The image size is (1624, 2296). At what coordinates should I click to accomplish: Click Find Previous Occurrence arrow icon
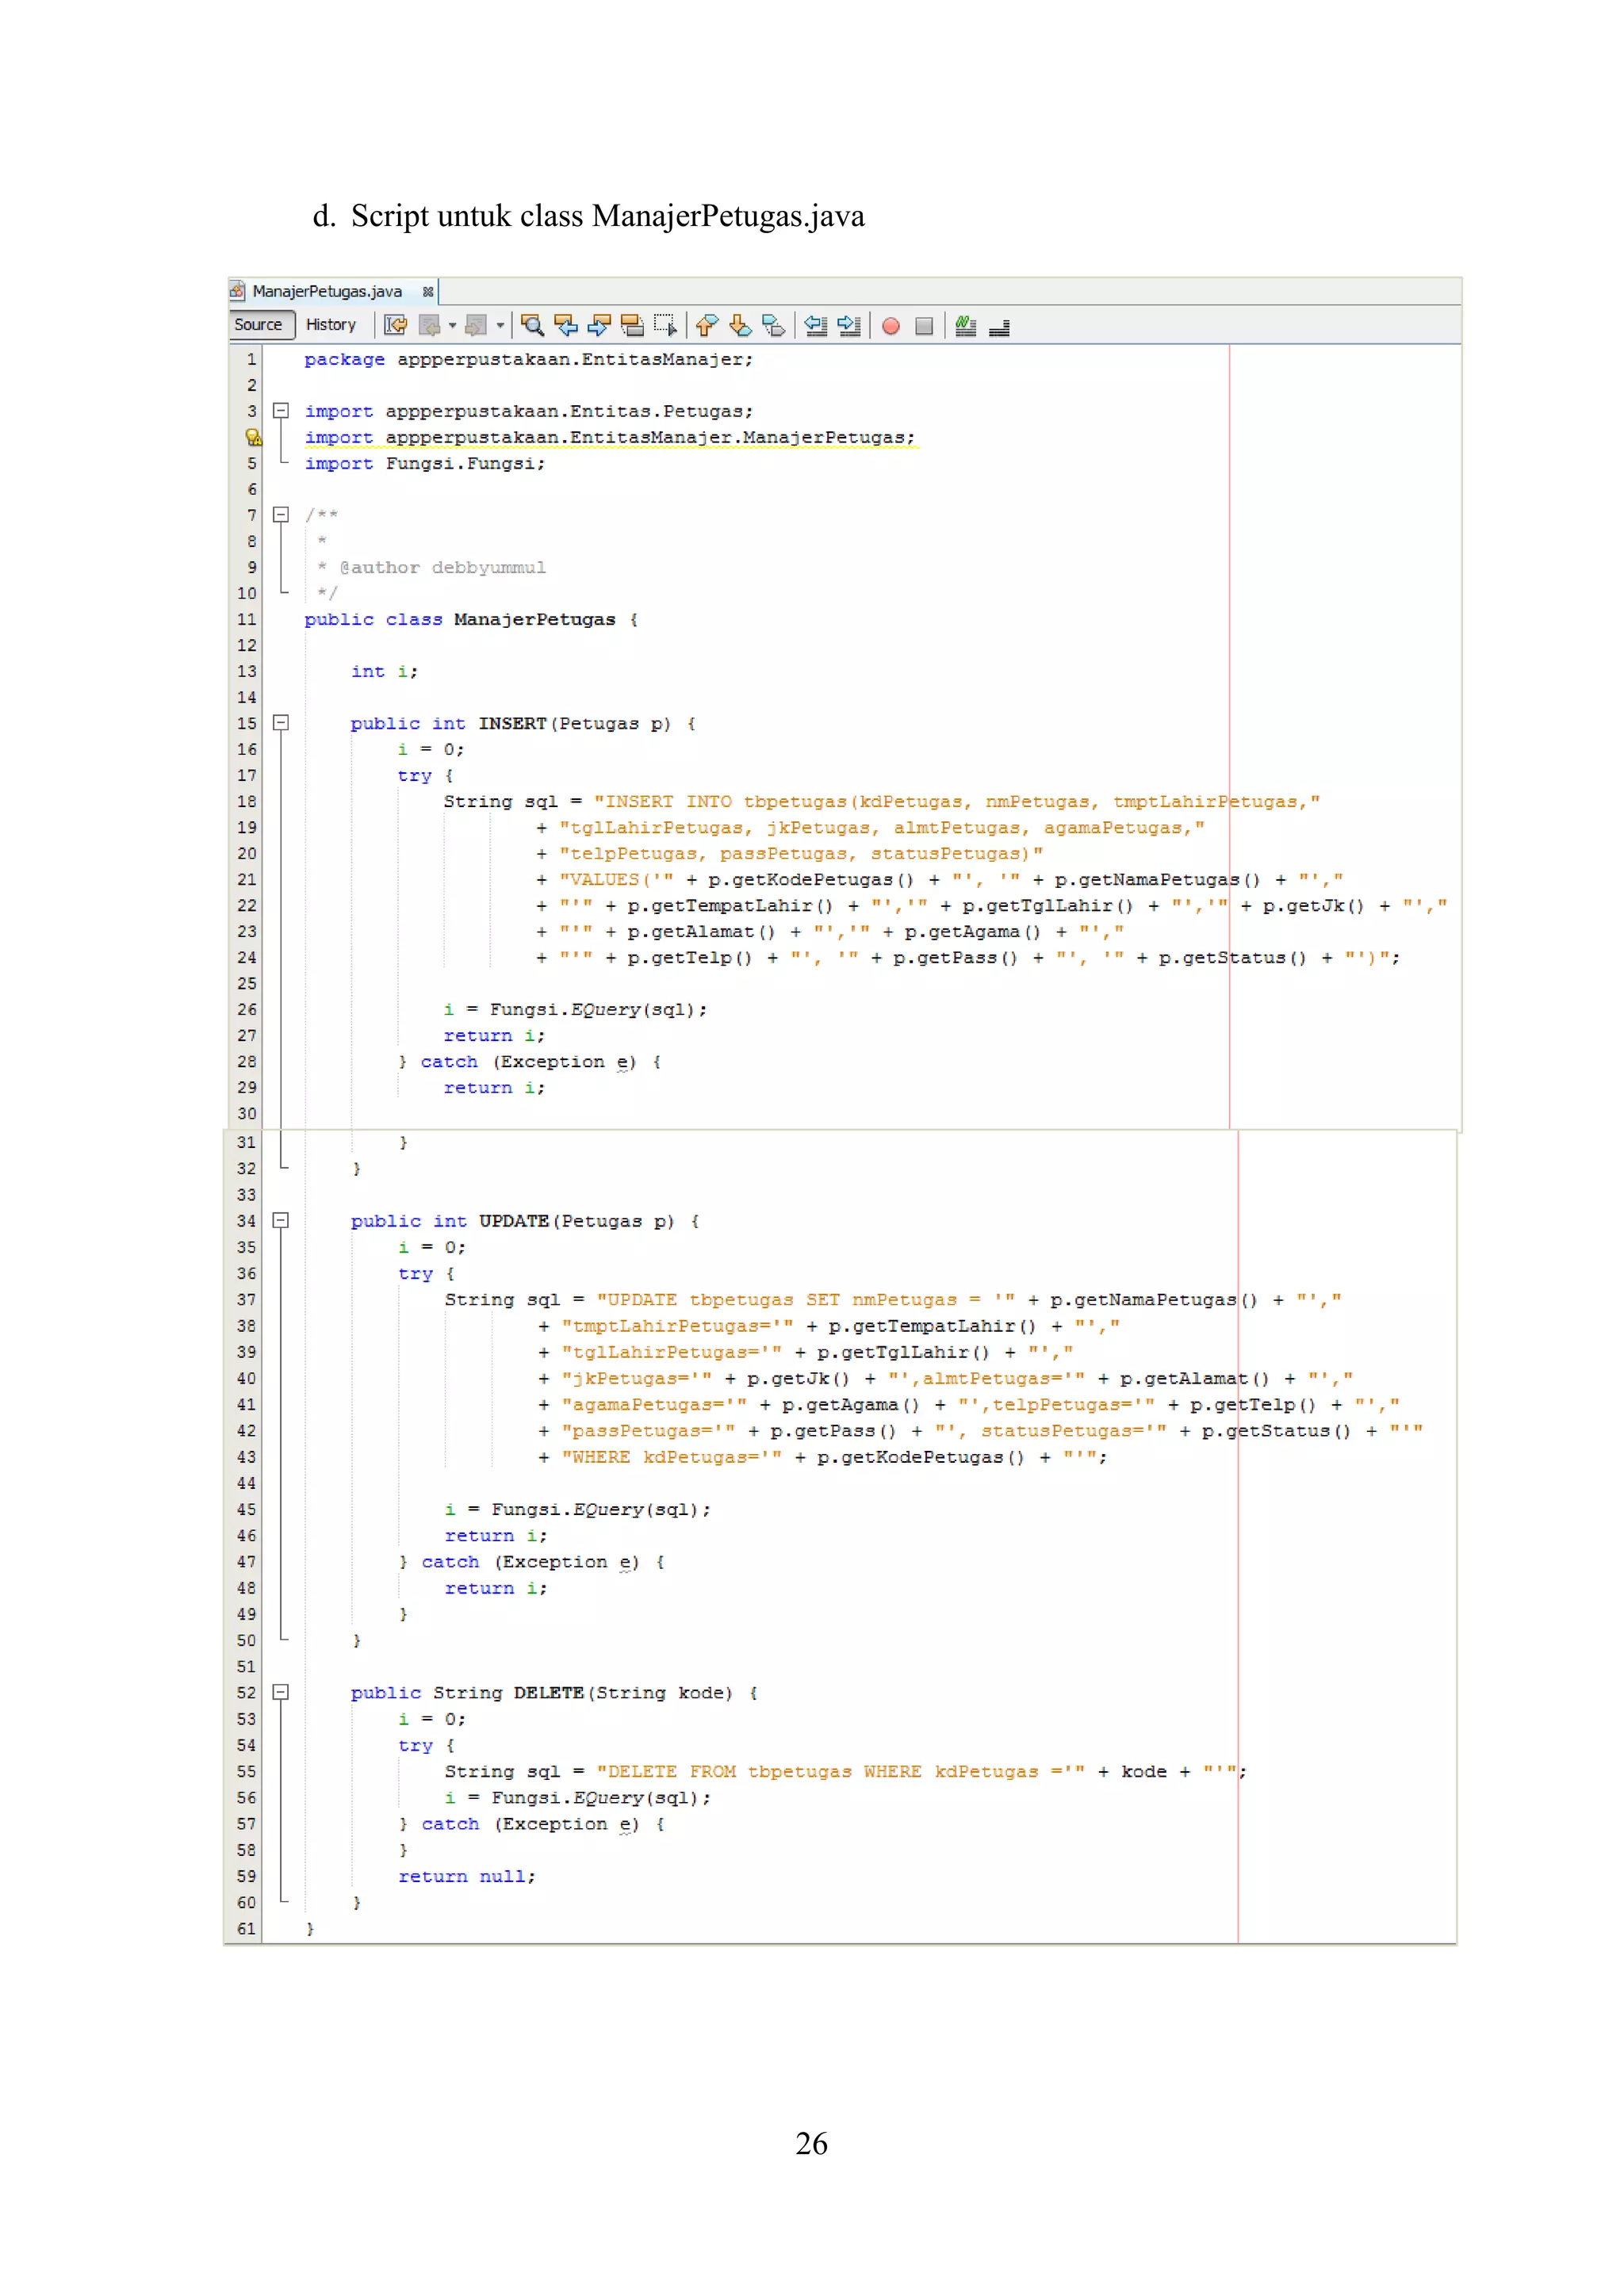[566, 325]
